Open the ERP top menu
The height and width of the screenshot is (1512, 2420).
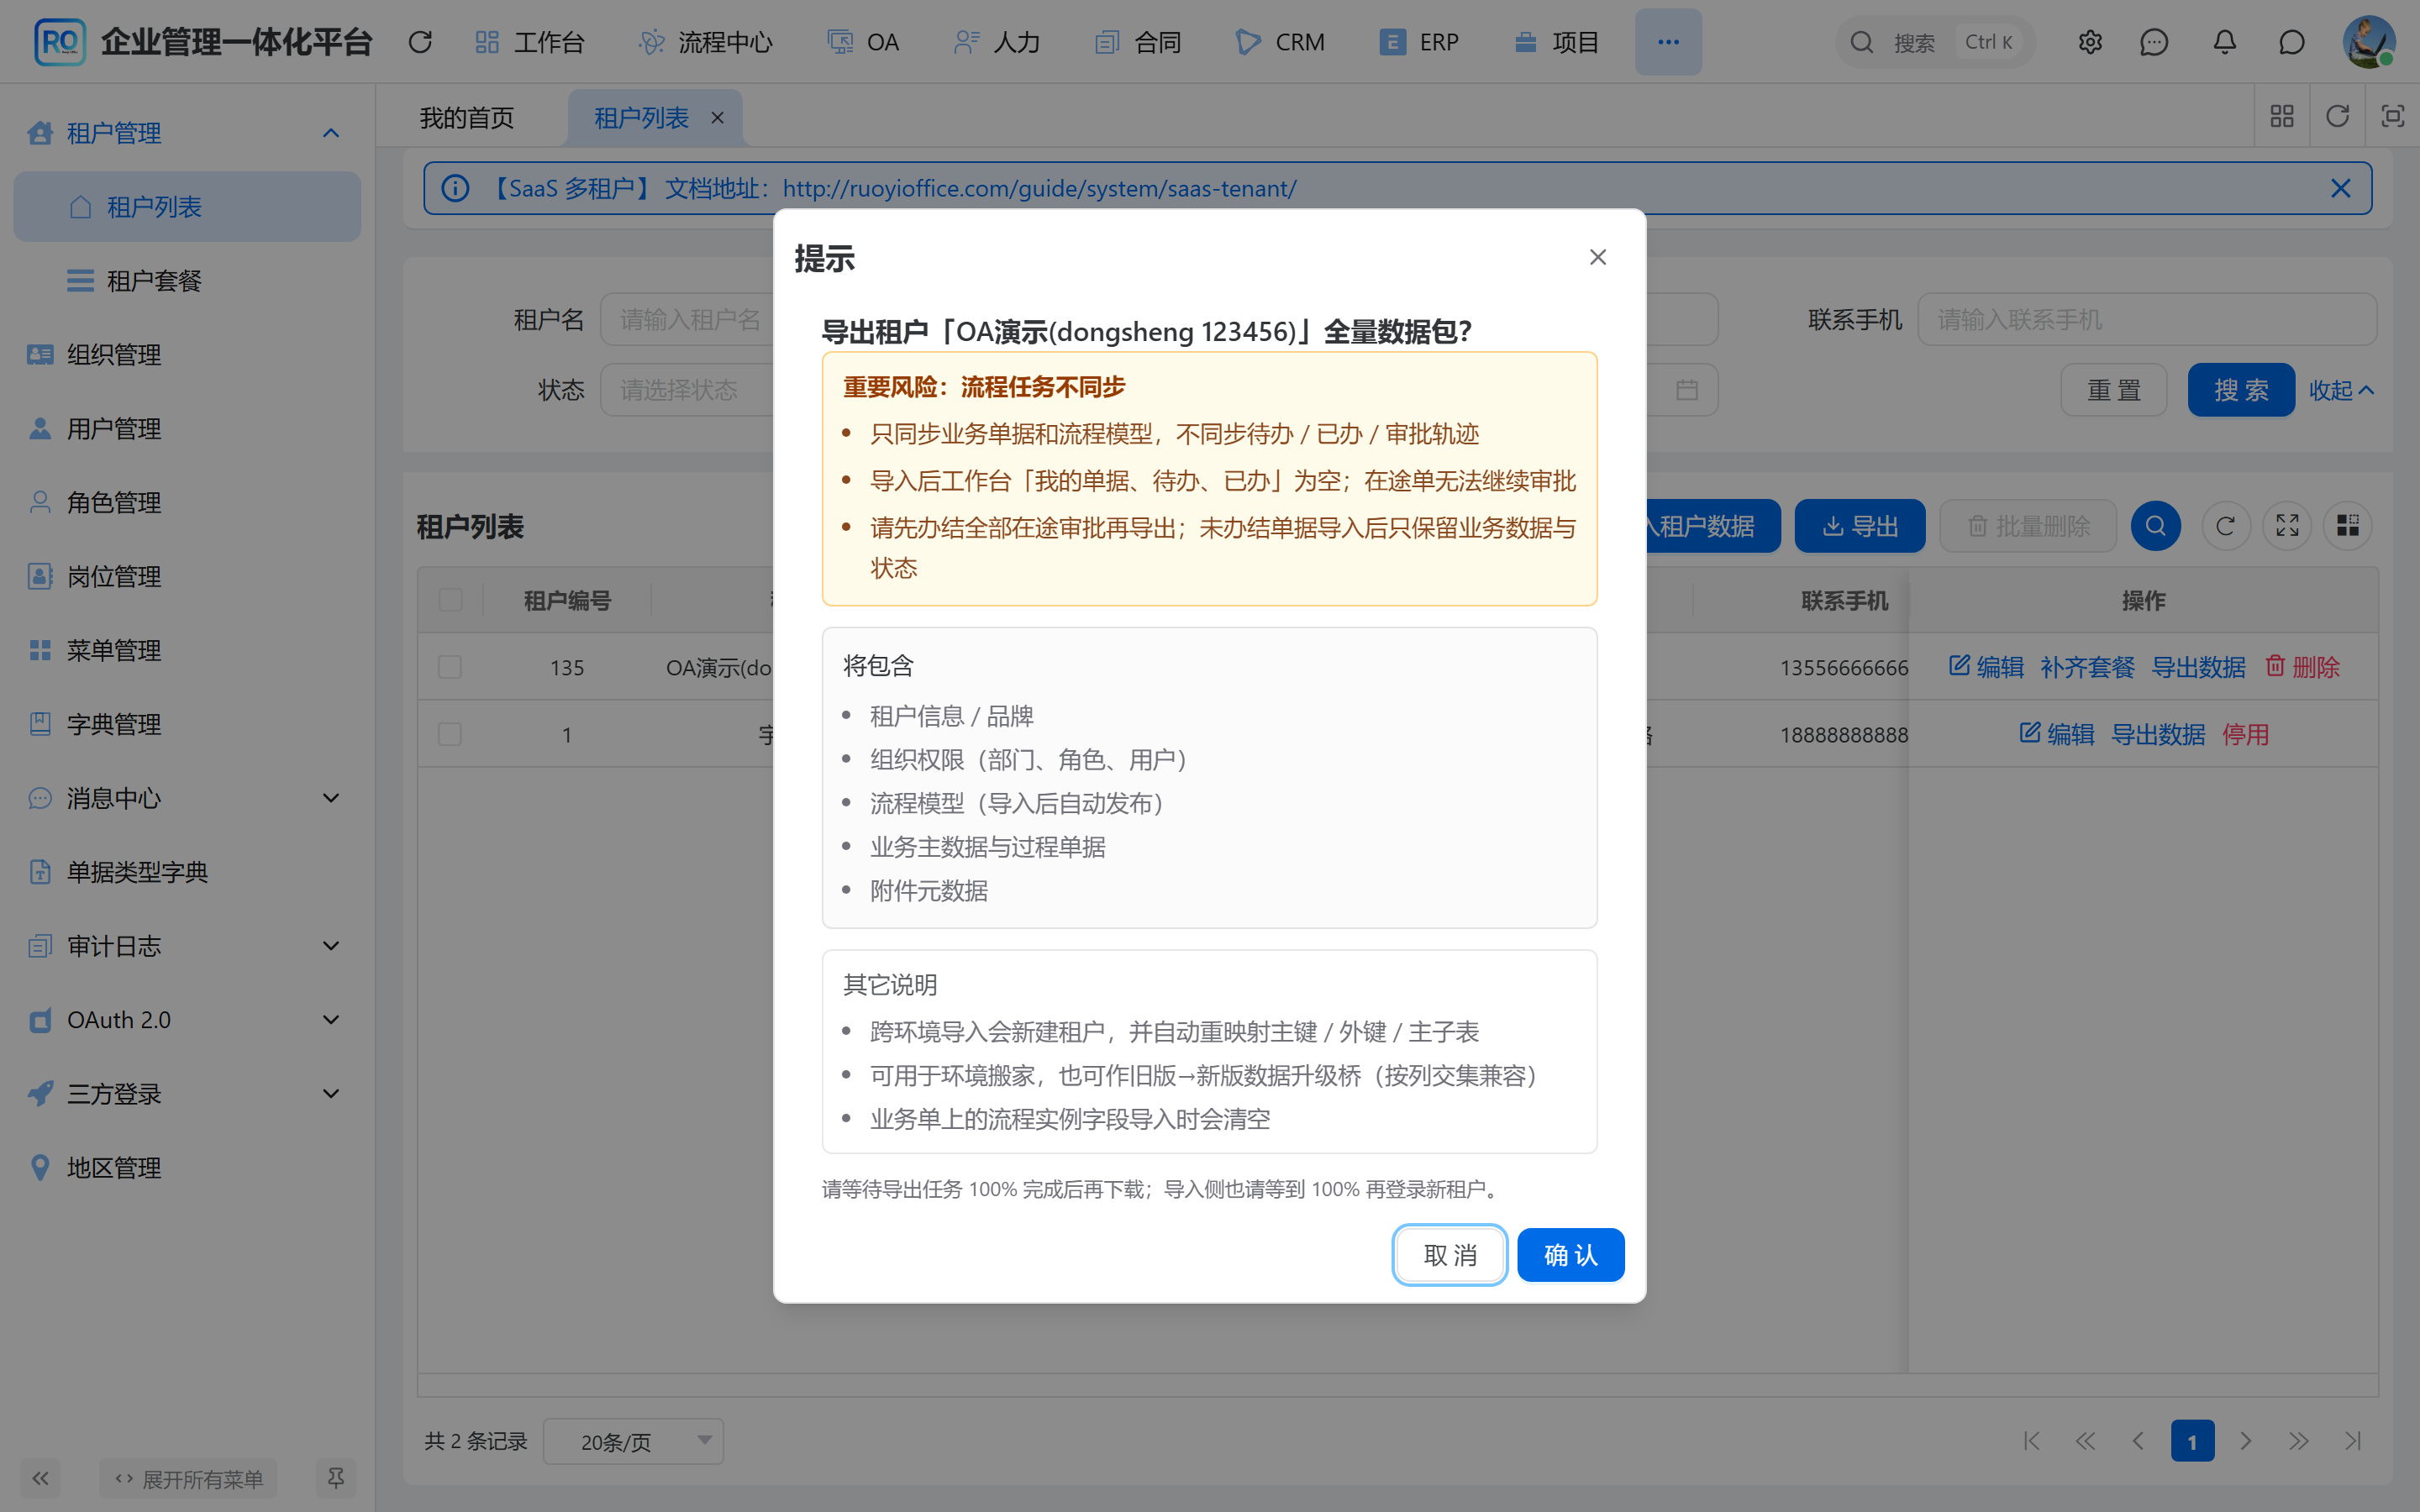pyautogui.click(x=1419, y=42)
